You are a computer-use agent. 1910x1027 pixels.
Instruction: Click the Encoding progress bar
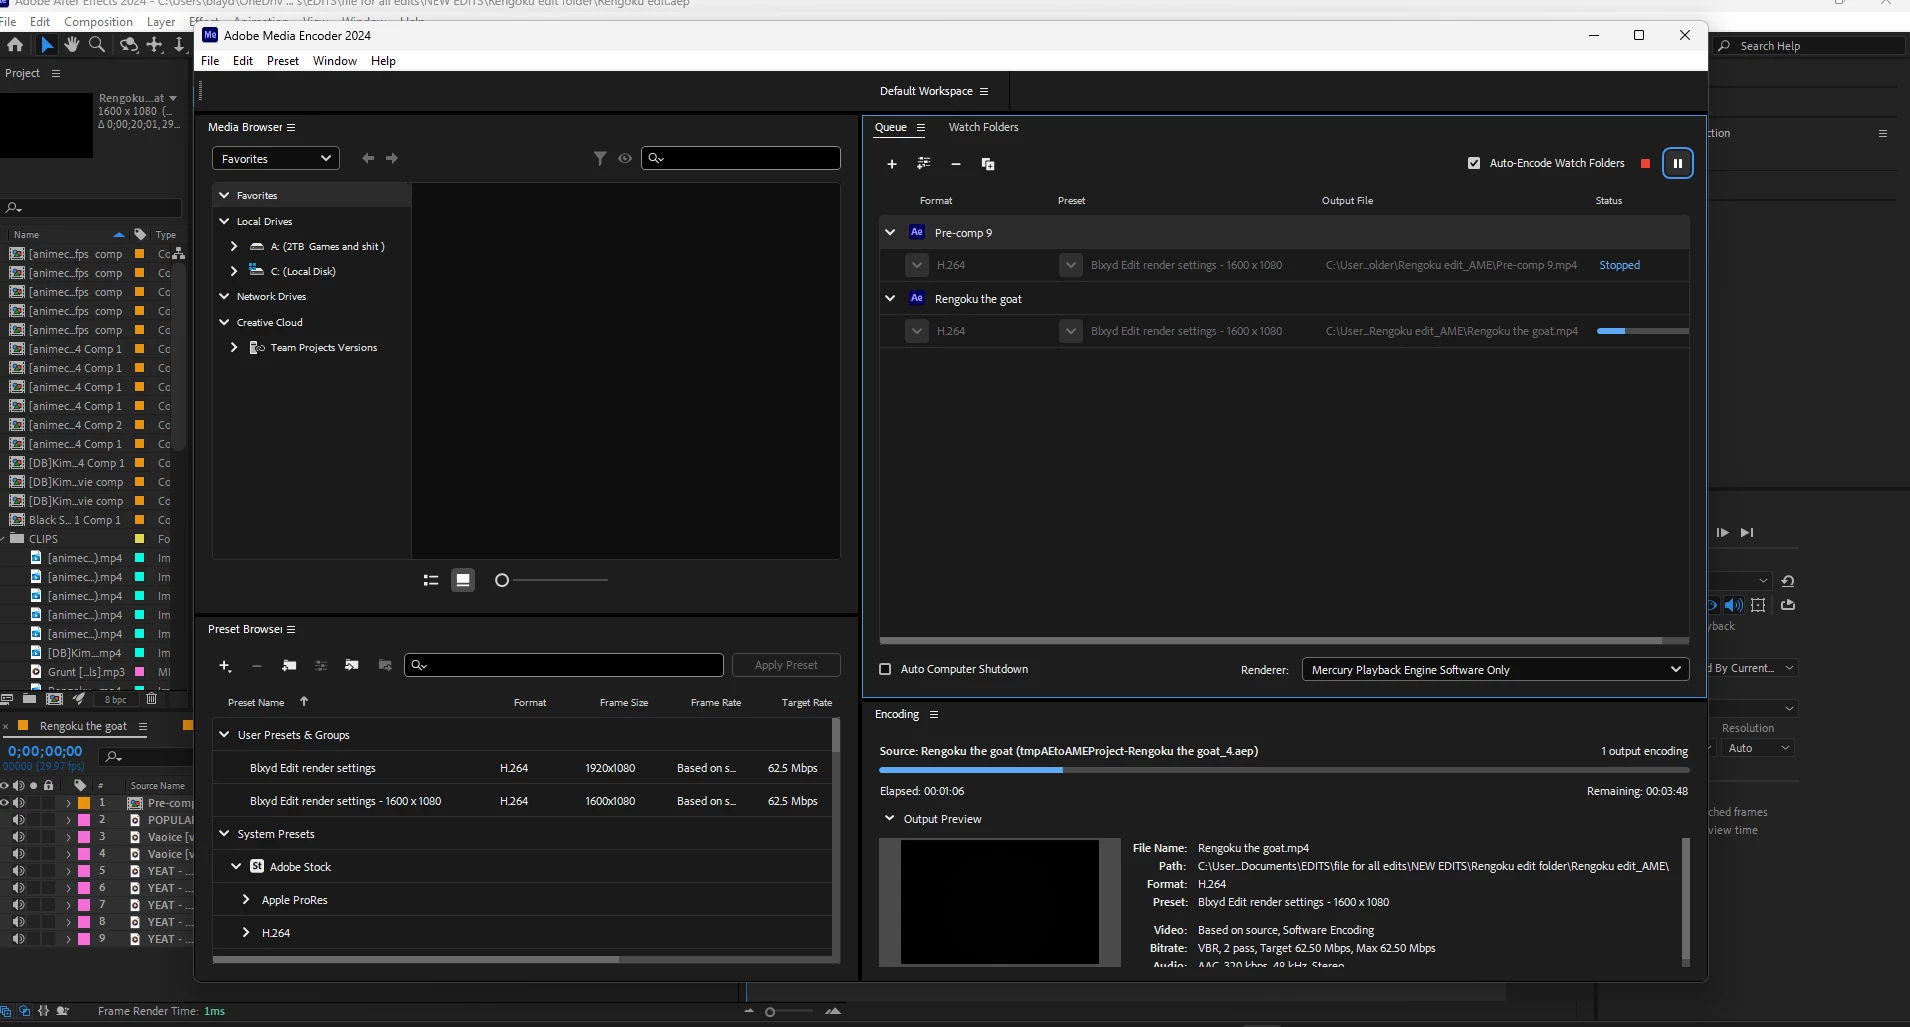tap(1283, 770)
